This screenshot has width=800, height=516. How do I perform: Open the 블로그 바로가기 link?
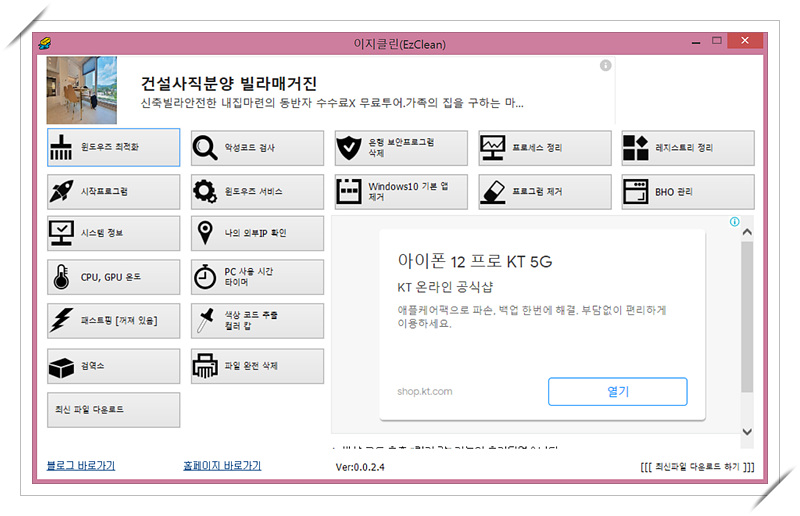click(x=81, y=465)
